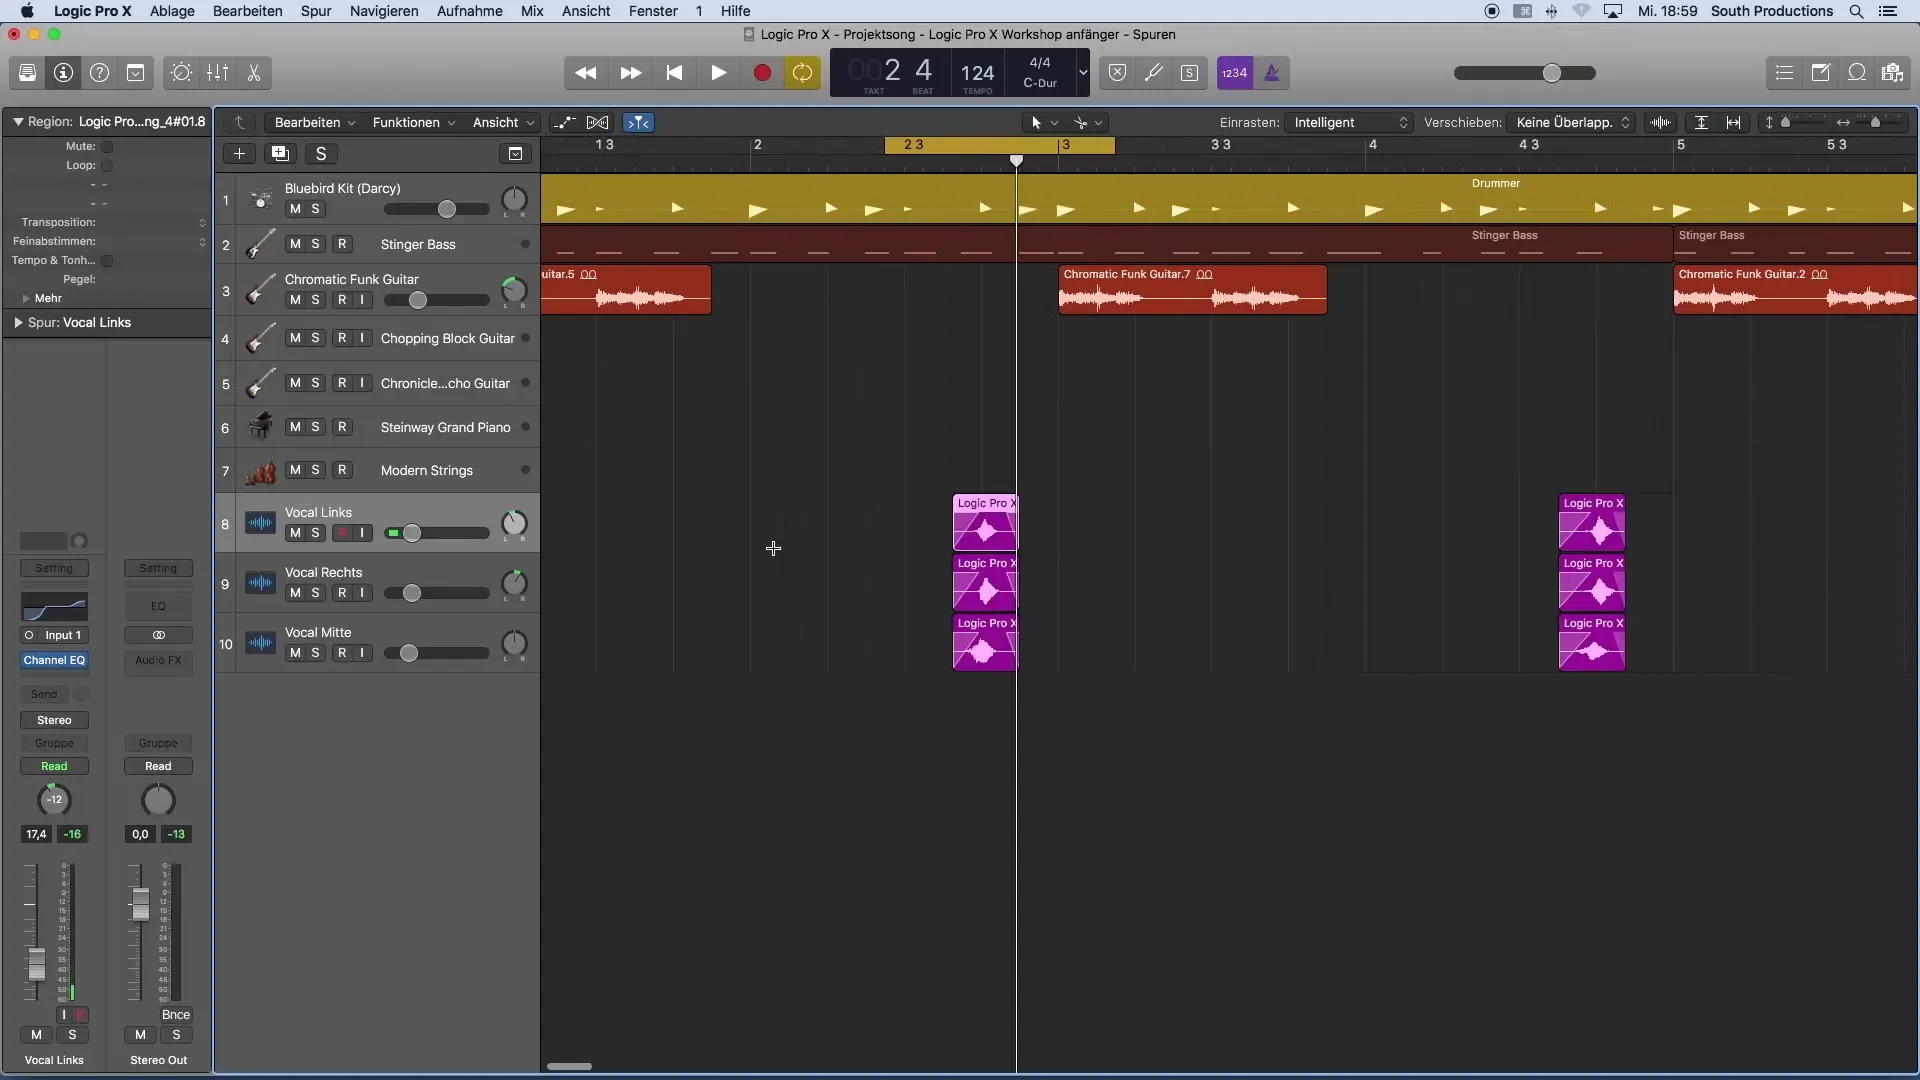Open the LCD display mode dropdown arrow
1920x1080 pixels.
point(1082,73)
